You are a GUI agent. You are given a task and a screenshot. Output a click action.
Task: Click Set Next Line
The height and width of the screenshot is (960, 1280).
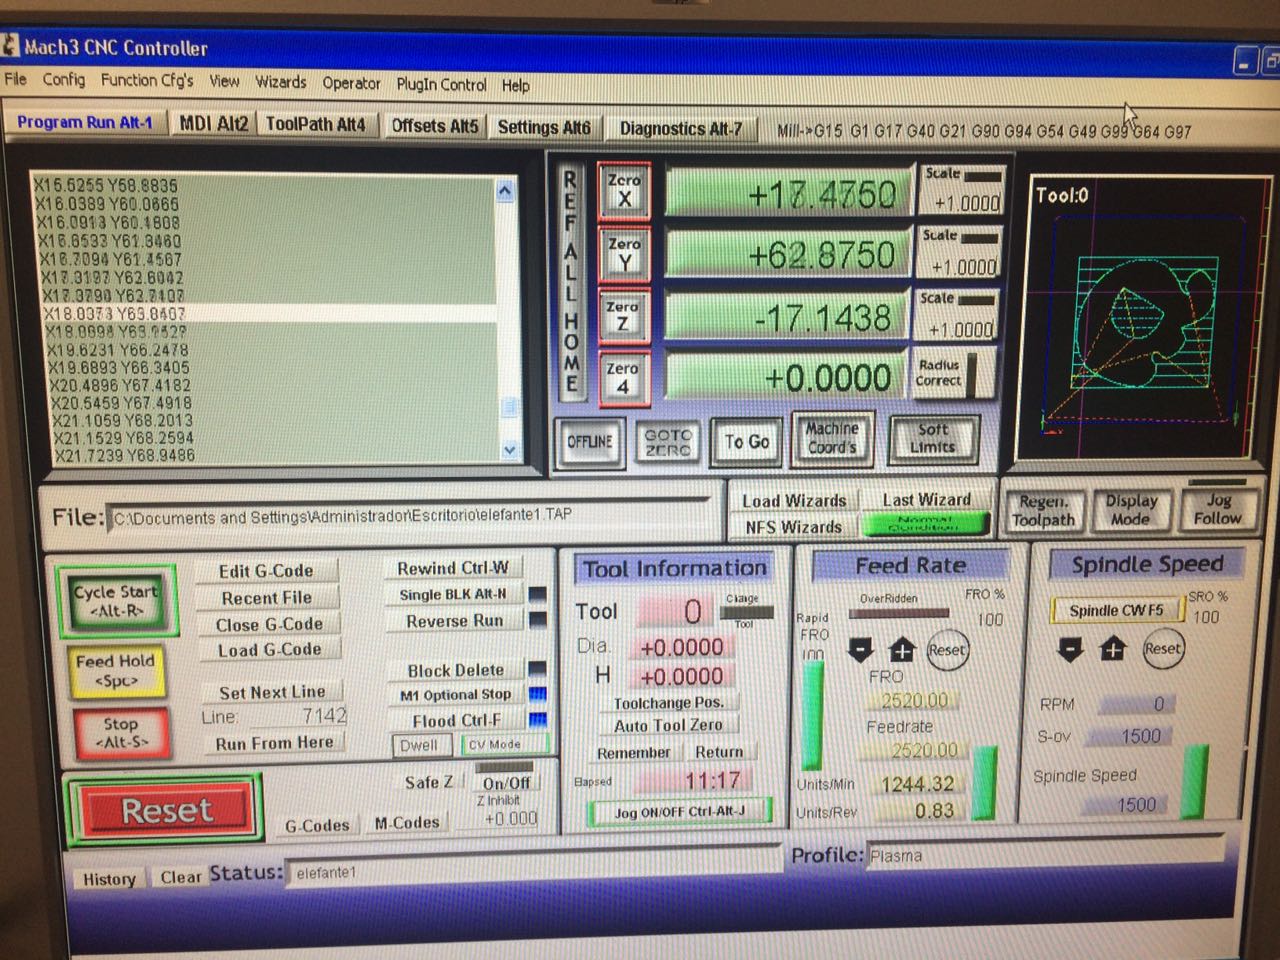point(272,692)
